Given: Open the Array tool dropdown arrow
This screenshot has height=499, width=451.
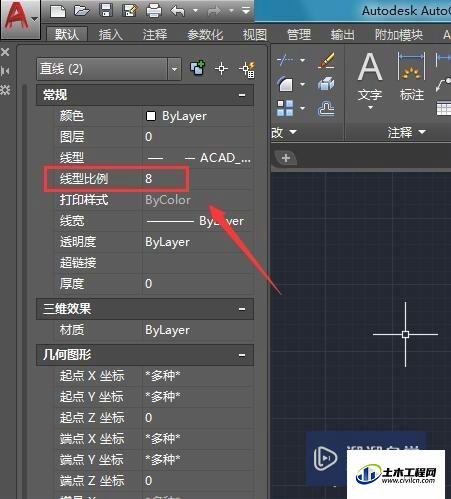Looking at the screenshot, I should pos(302,108).
